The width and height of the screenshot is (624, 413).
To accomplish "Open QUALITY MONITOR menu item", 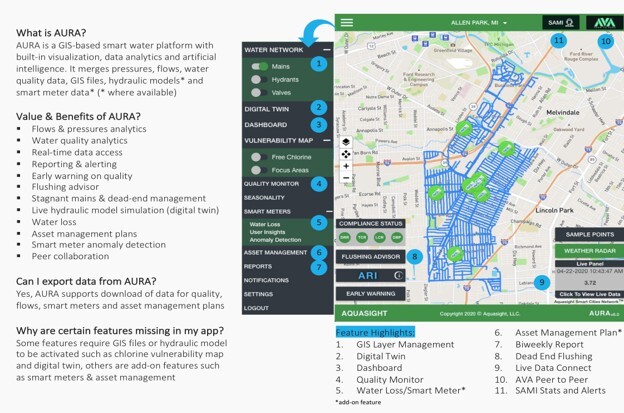I will (x=271, y=183).
